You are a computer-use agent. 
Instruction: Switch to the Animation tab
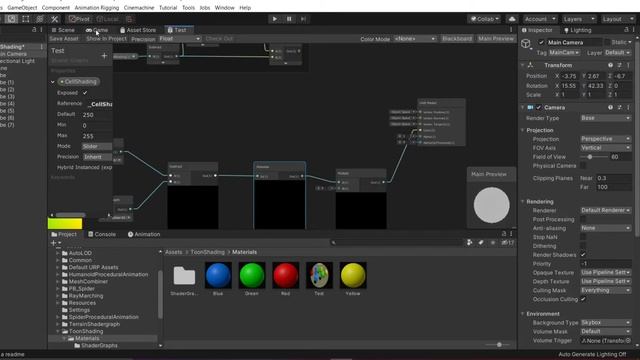tap(144, 234)
